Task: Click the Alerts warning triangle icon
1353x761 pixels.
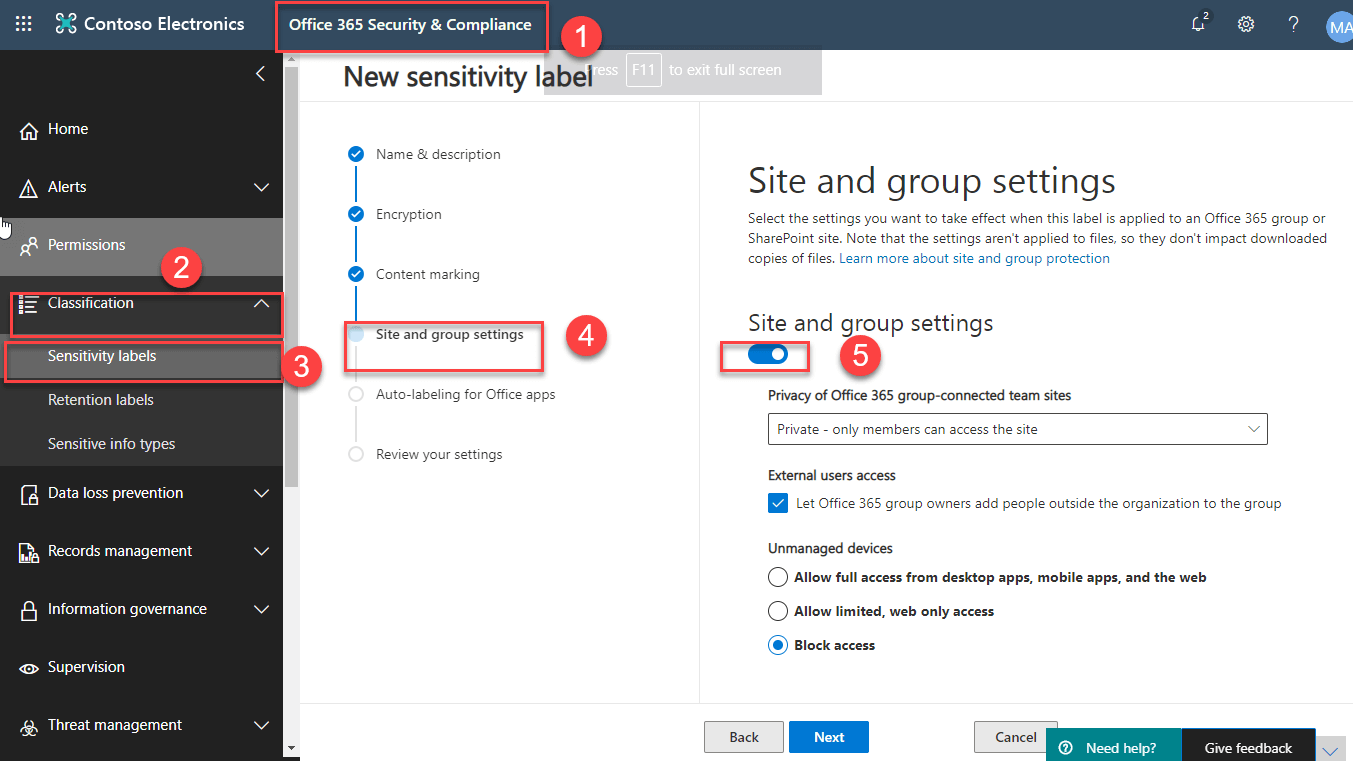Action: point(29,188)
